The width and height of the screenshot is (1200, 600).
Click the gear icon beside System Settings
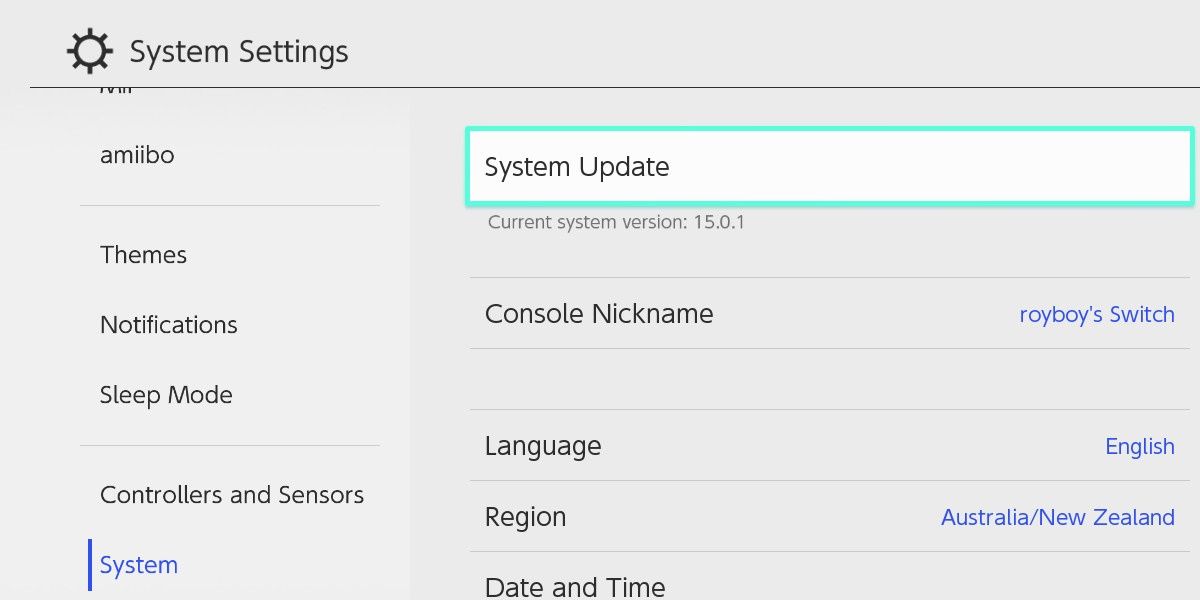[x=90, y=51]
